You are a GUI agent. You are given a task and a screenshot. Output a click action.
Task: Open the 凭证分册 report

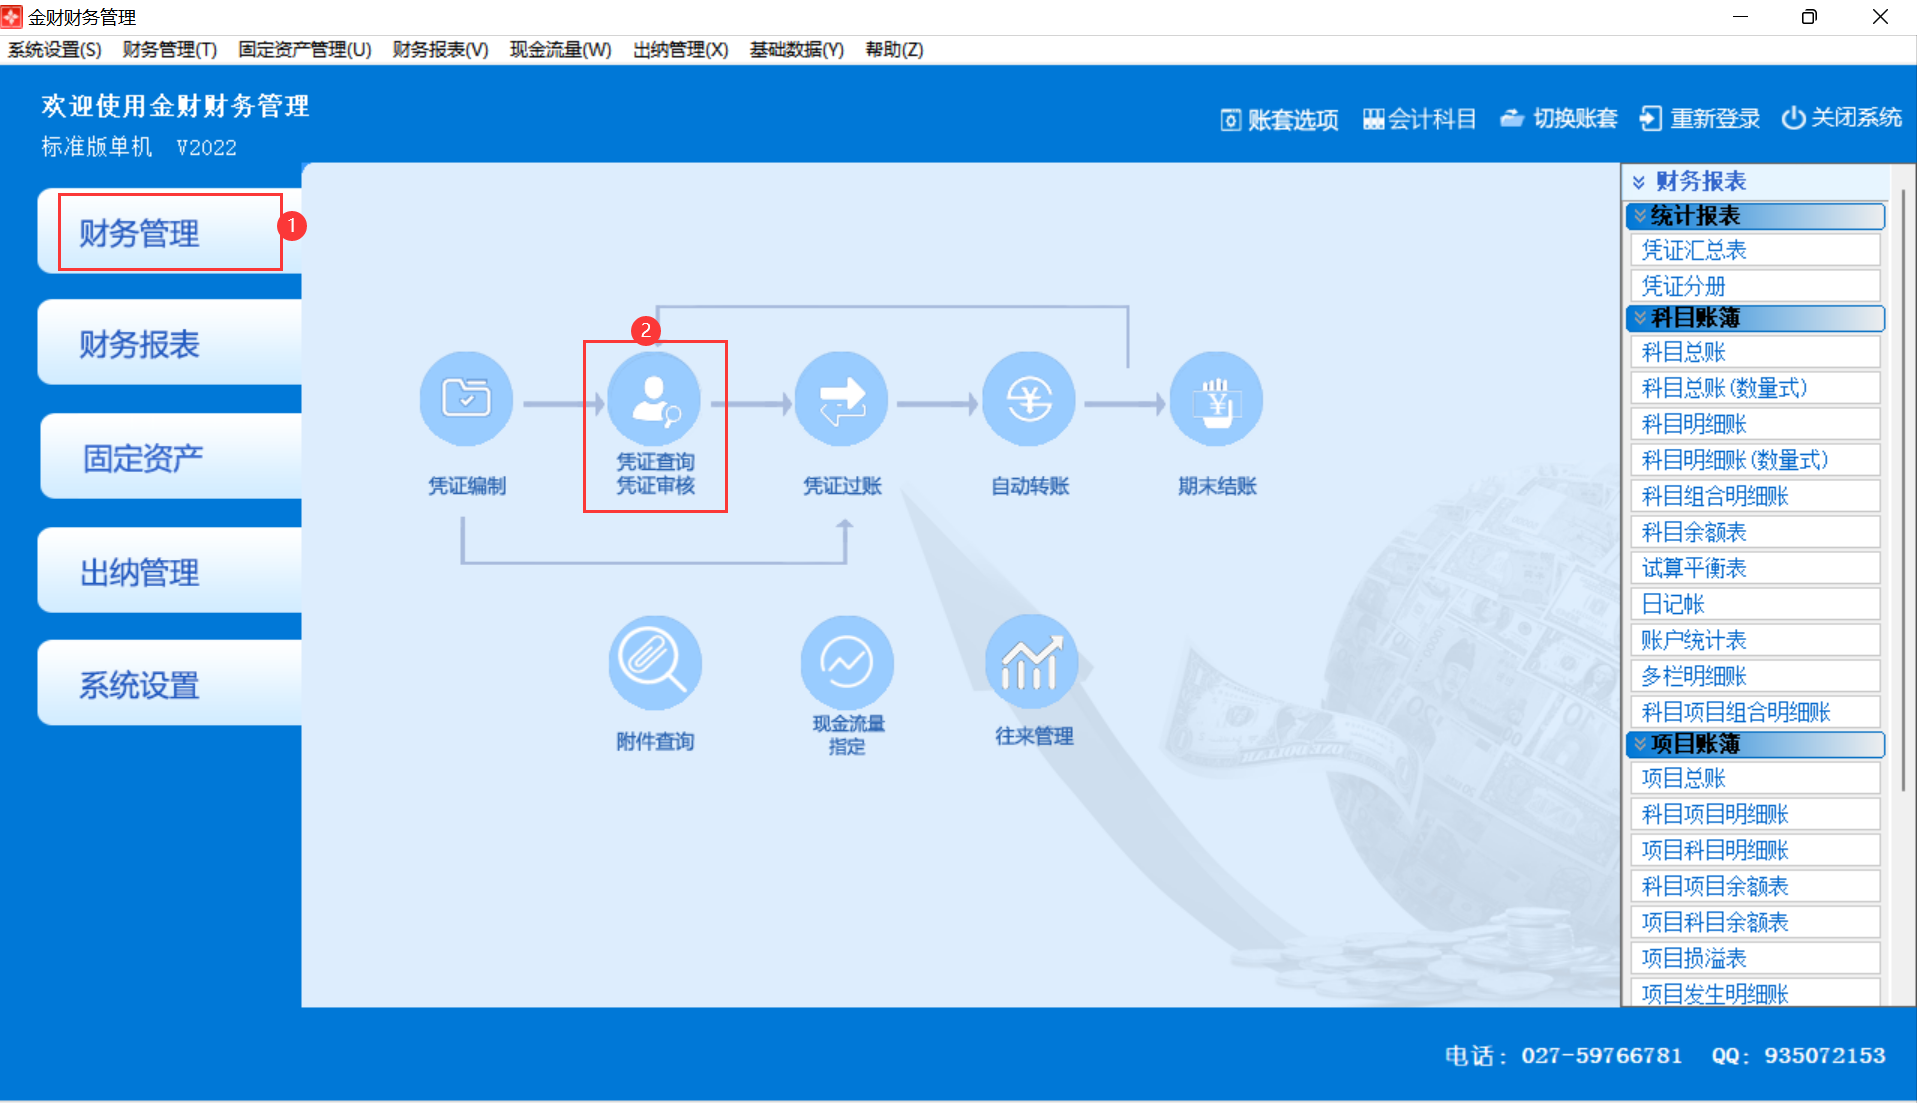point(1755,286)
